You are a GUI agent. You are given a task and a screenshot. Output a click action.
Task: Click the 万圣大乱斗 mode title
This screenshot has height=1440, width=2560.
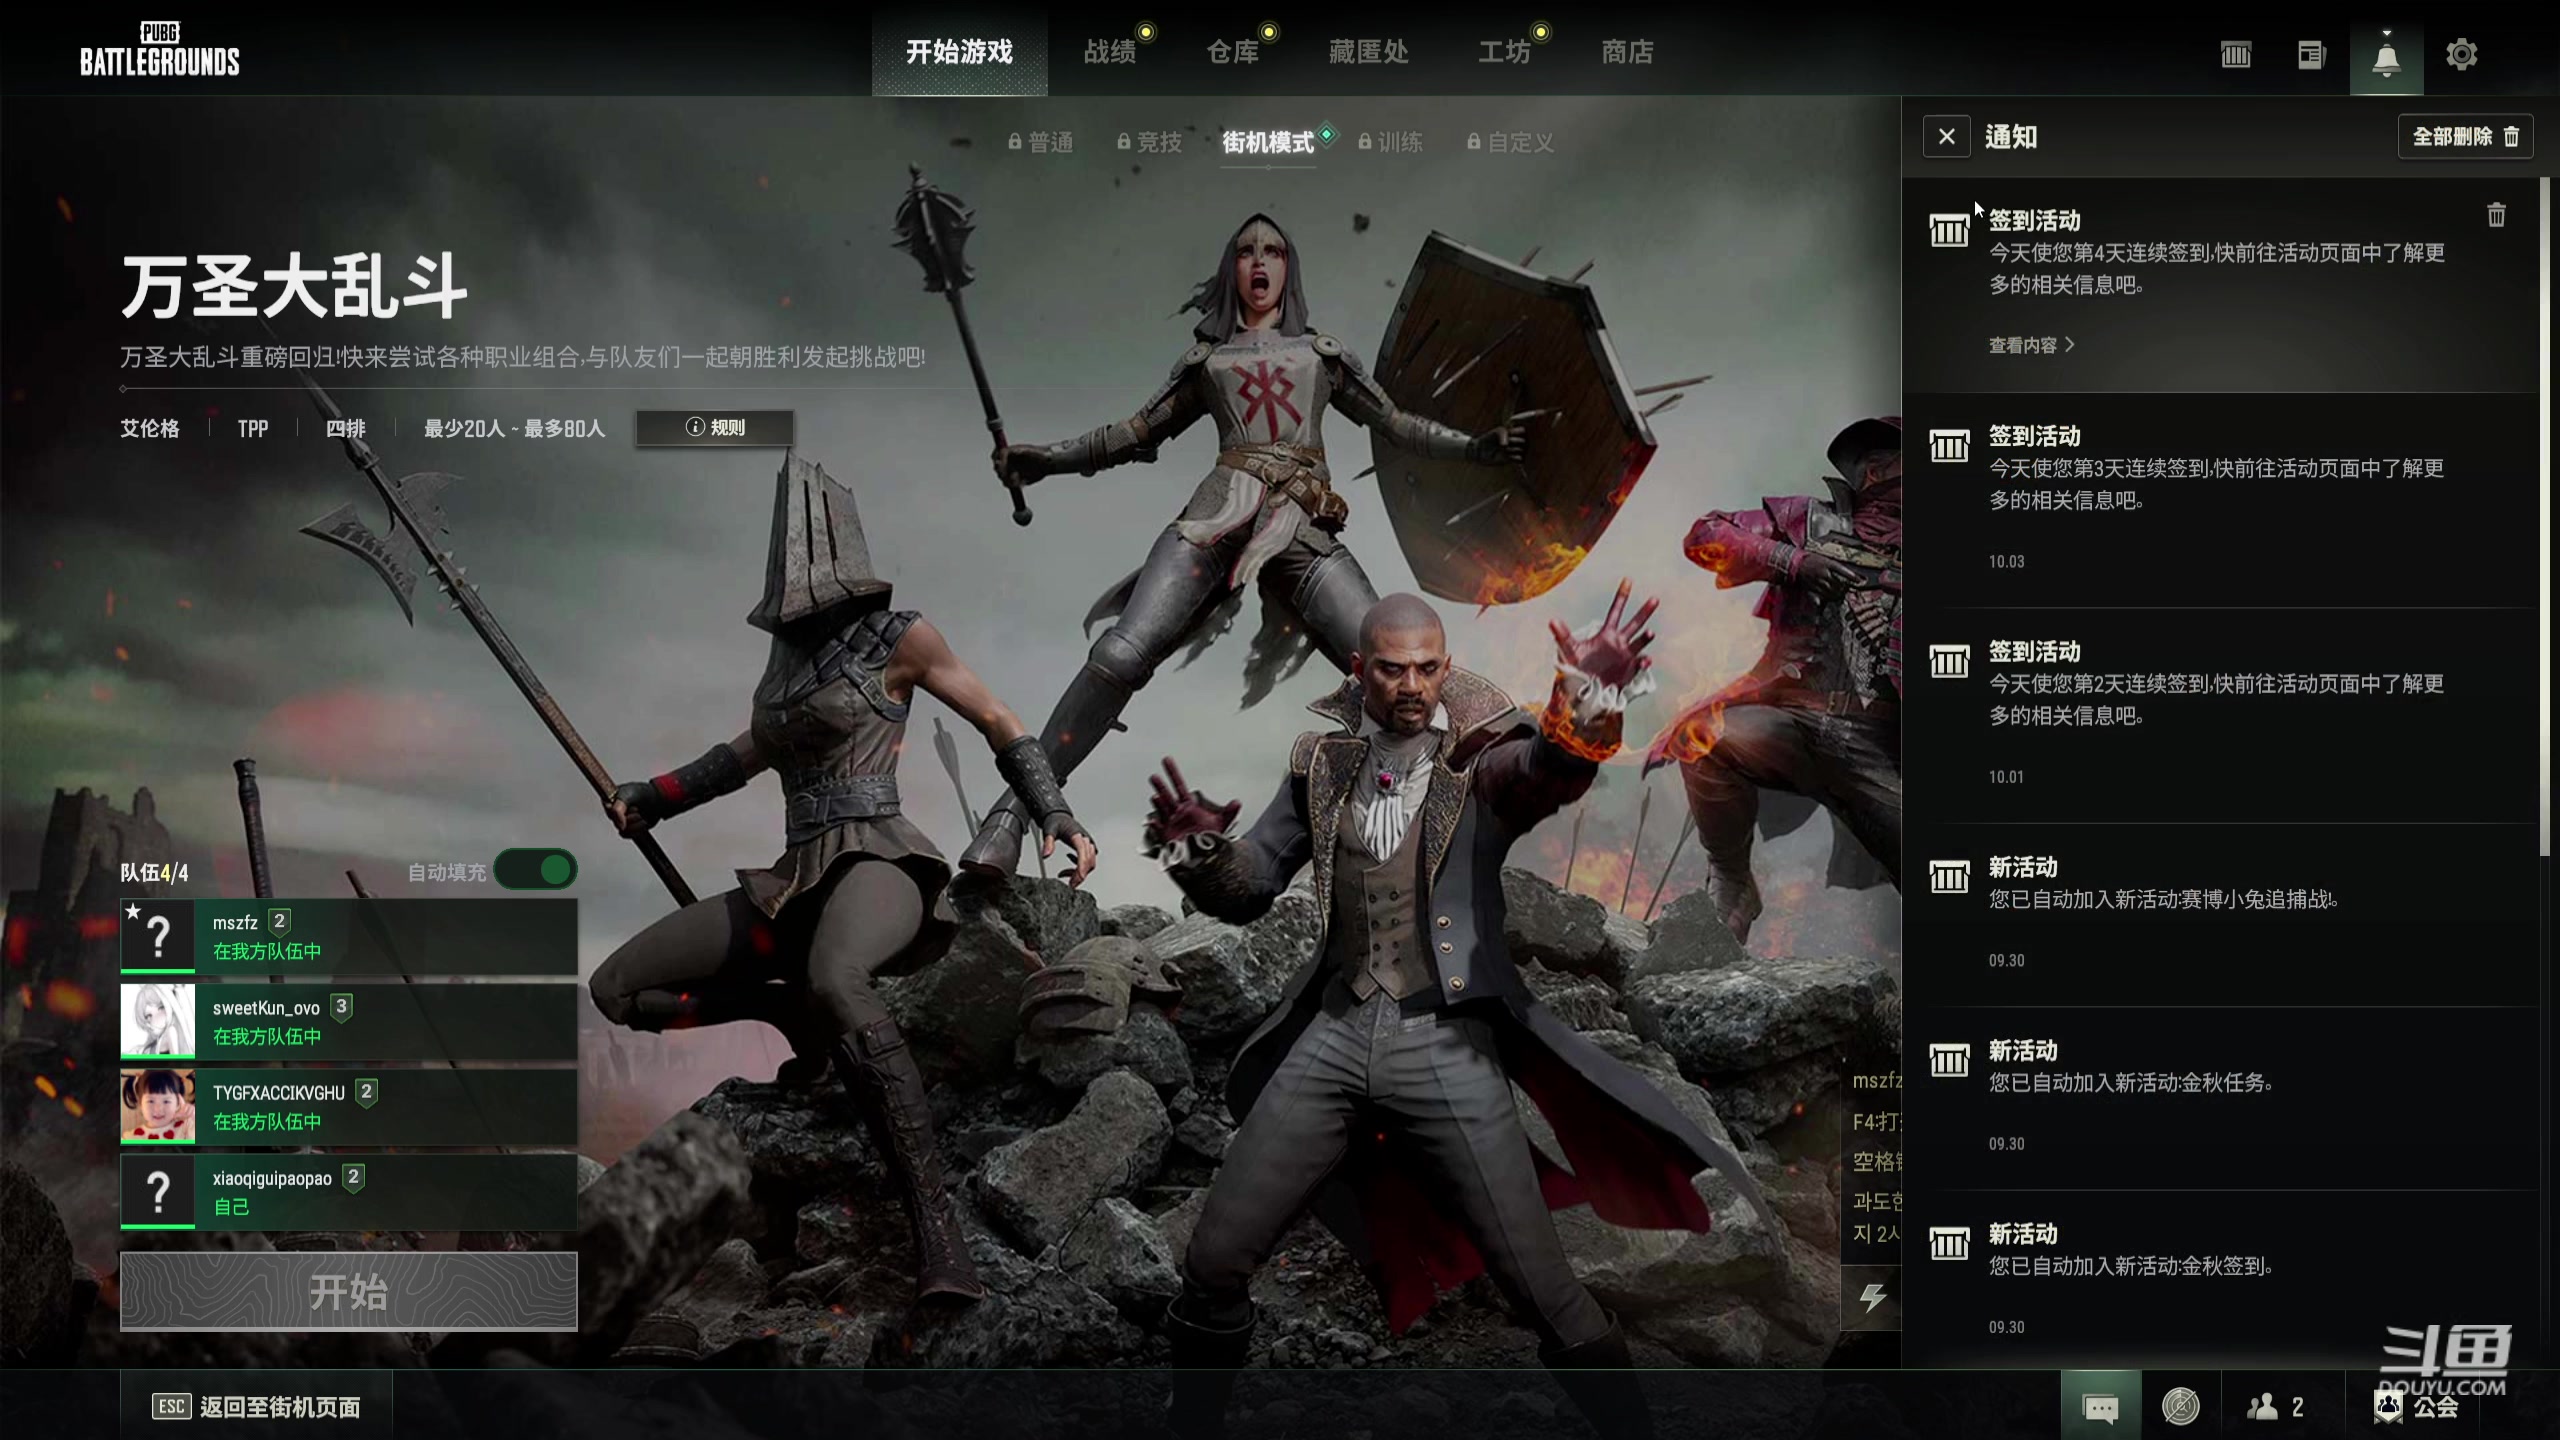(294, 287)
